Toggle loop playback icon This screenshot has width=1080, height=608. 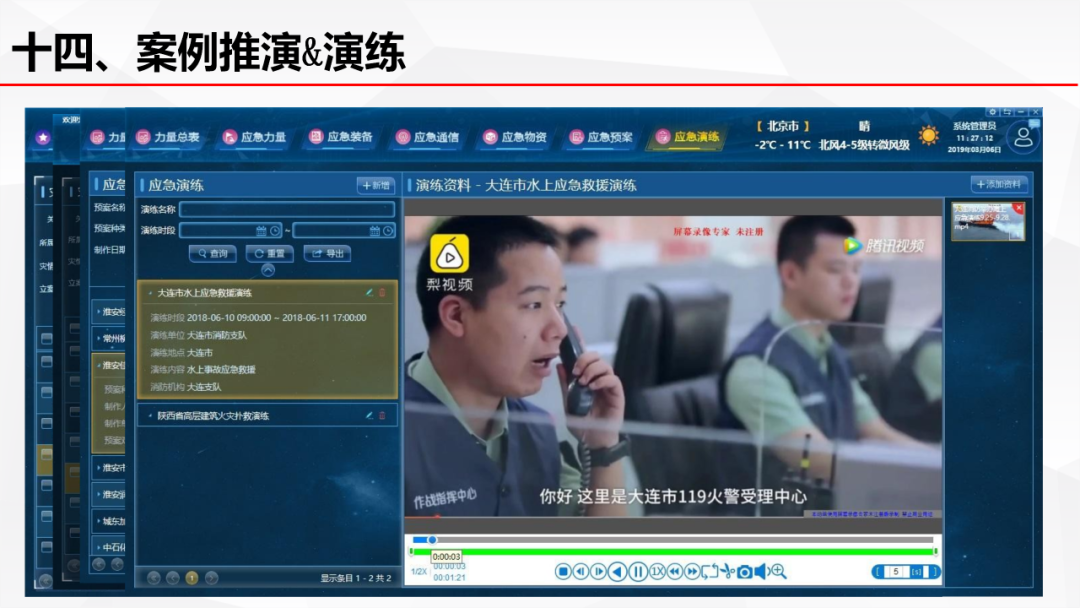coord(709,572)
